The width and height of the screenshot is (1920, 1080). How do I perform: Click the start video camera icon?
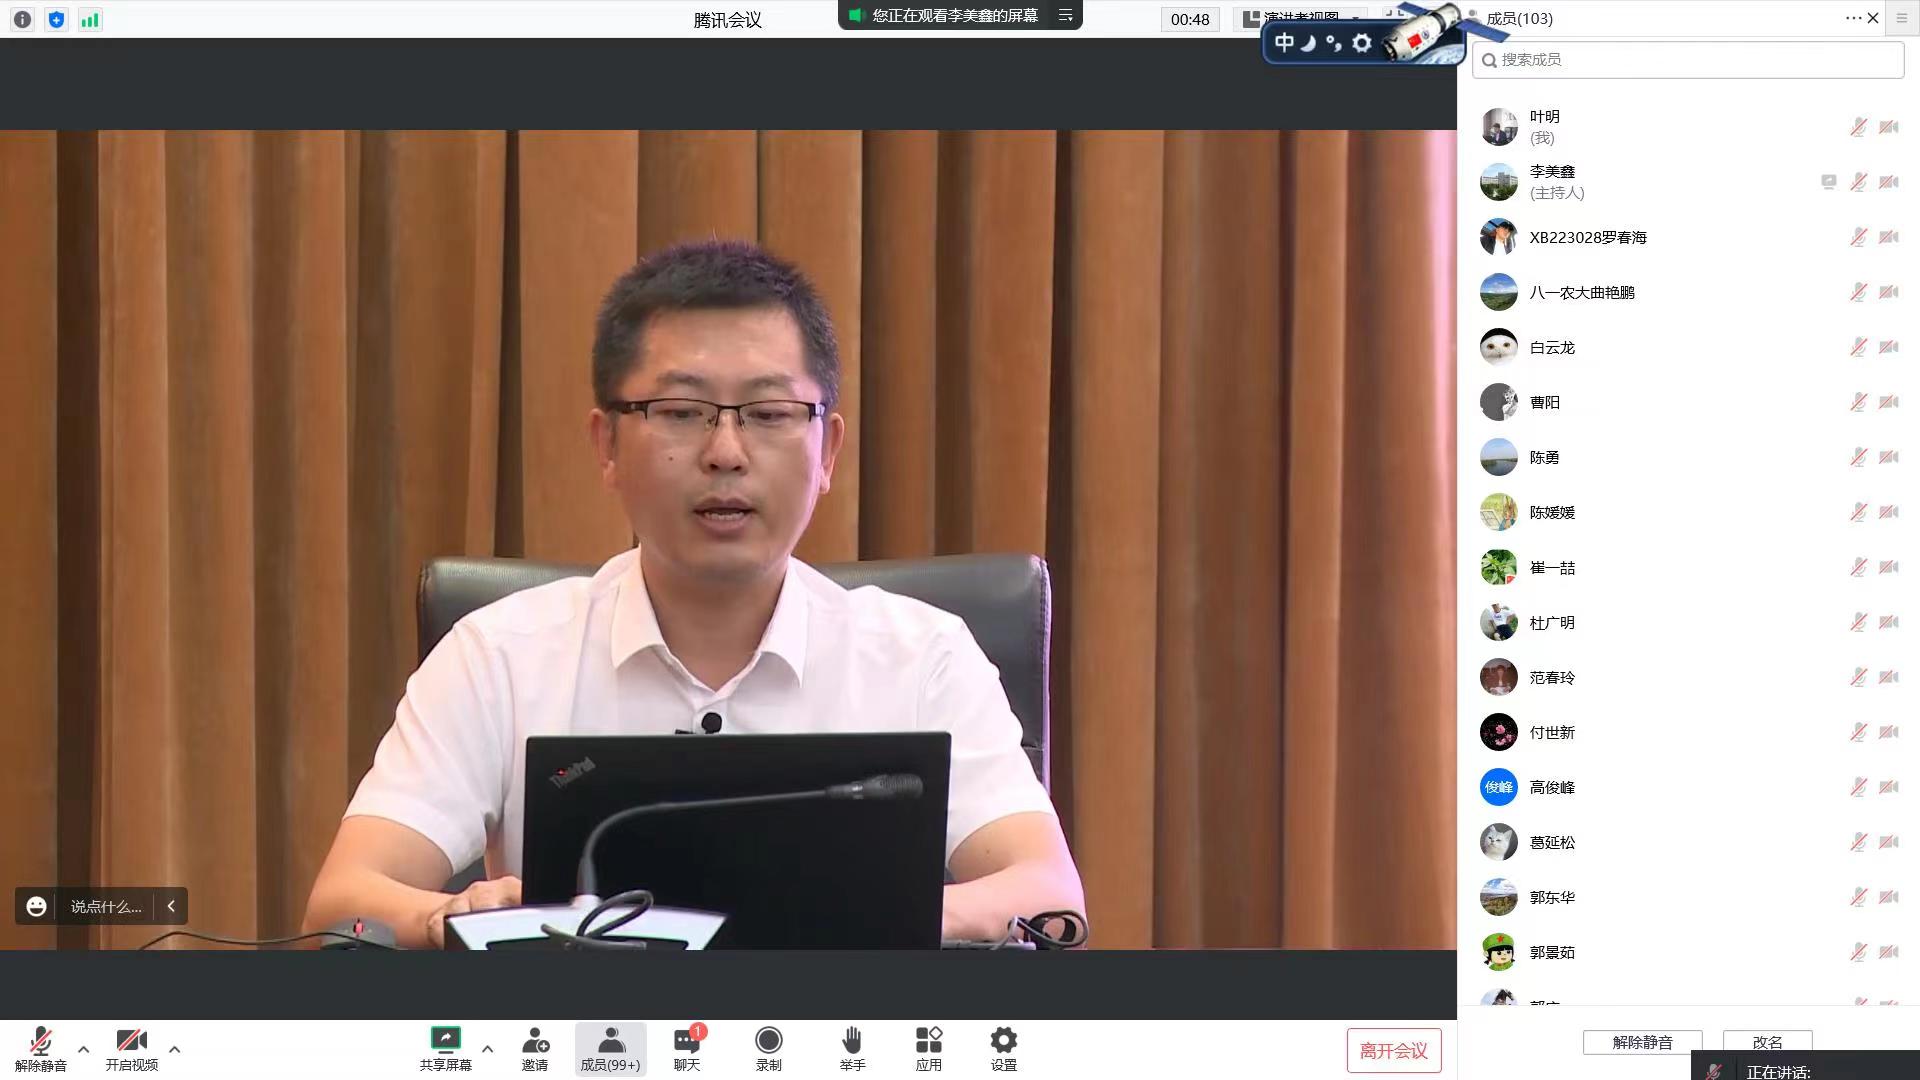131,1042
